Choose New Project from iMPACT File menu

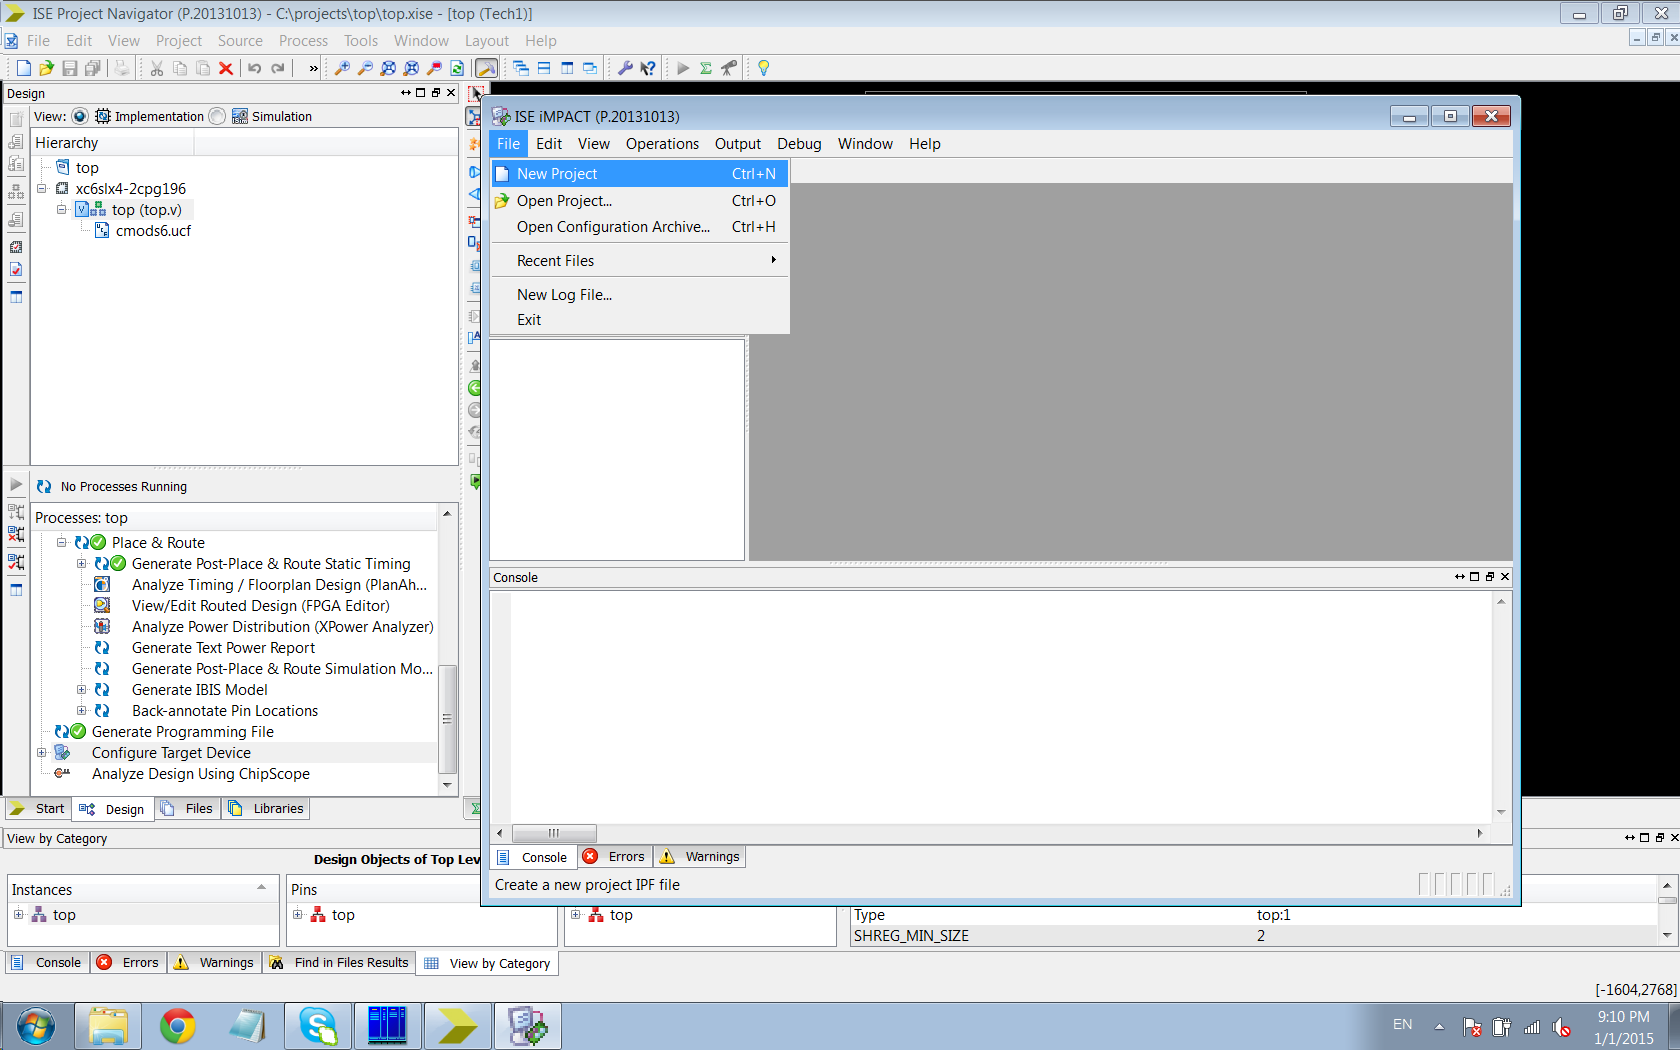640,173
